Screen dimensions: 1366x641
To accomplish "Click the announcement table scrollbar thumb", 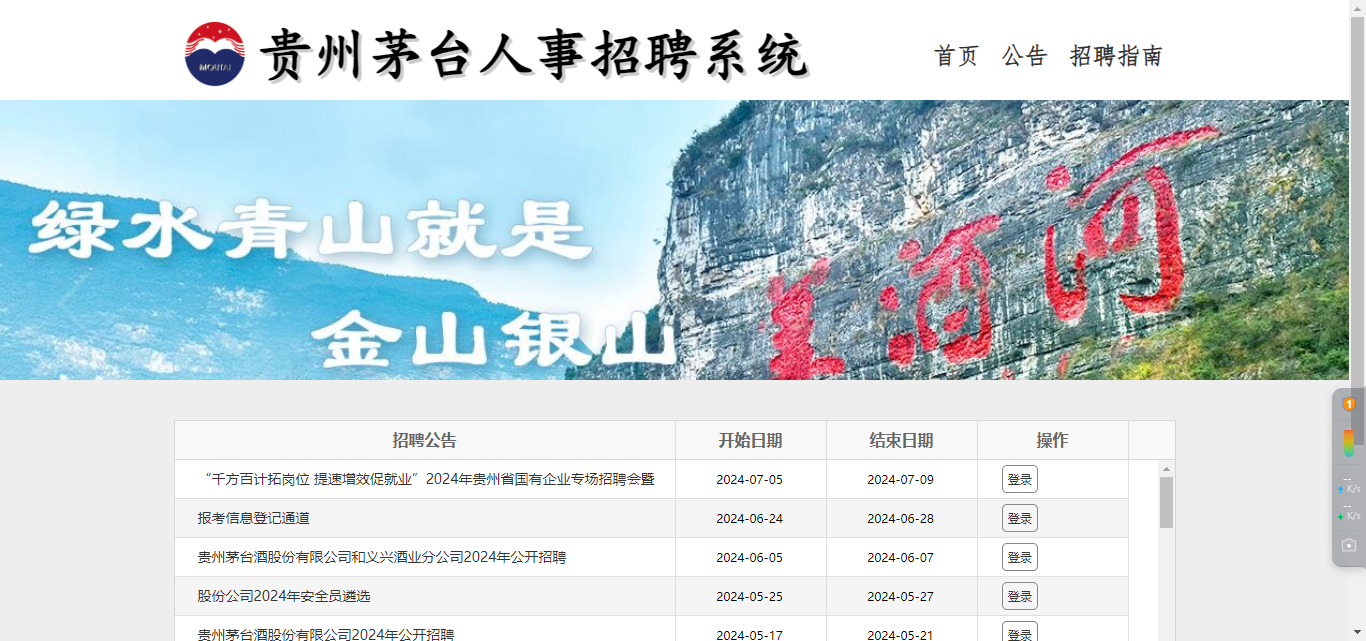I will click(x=1166, y=502).
